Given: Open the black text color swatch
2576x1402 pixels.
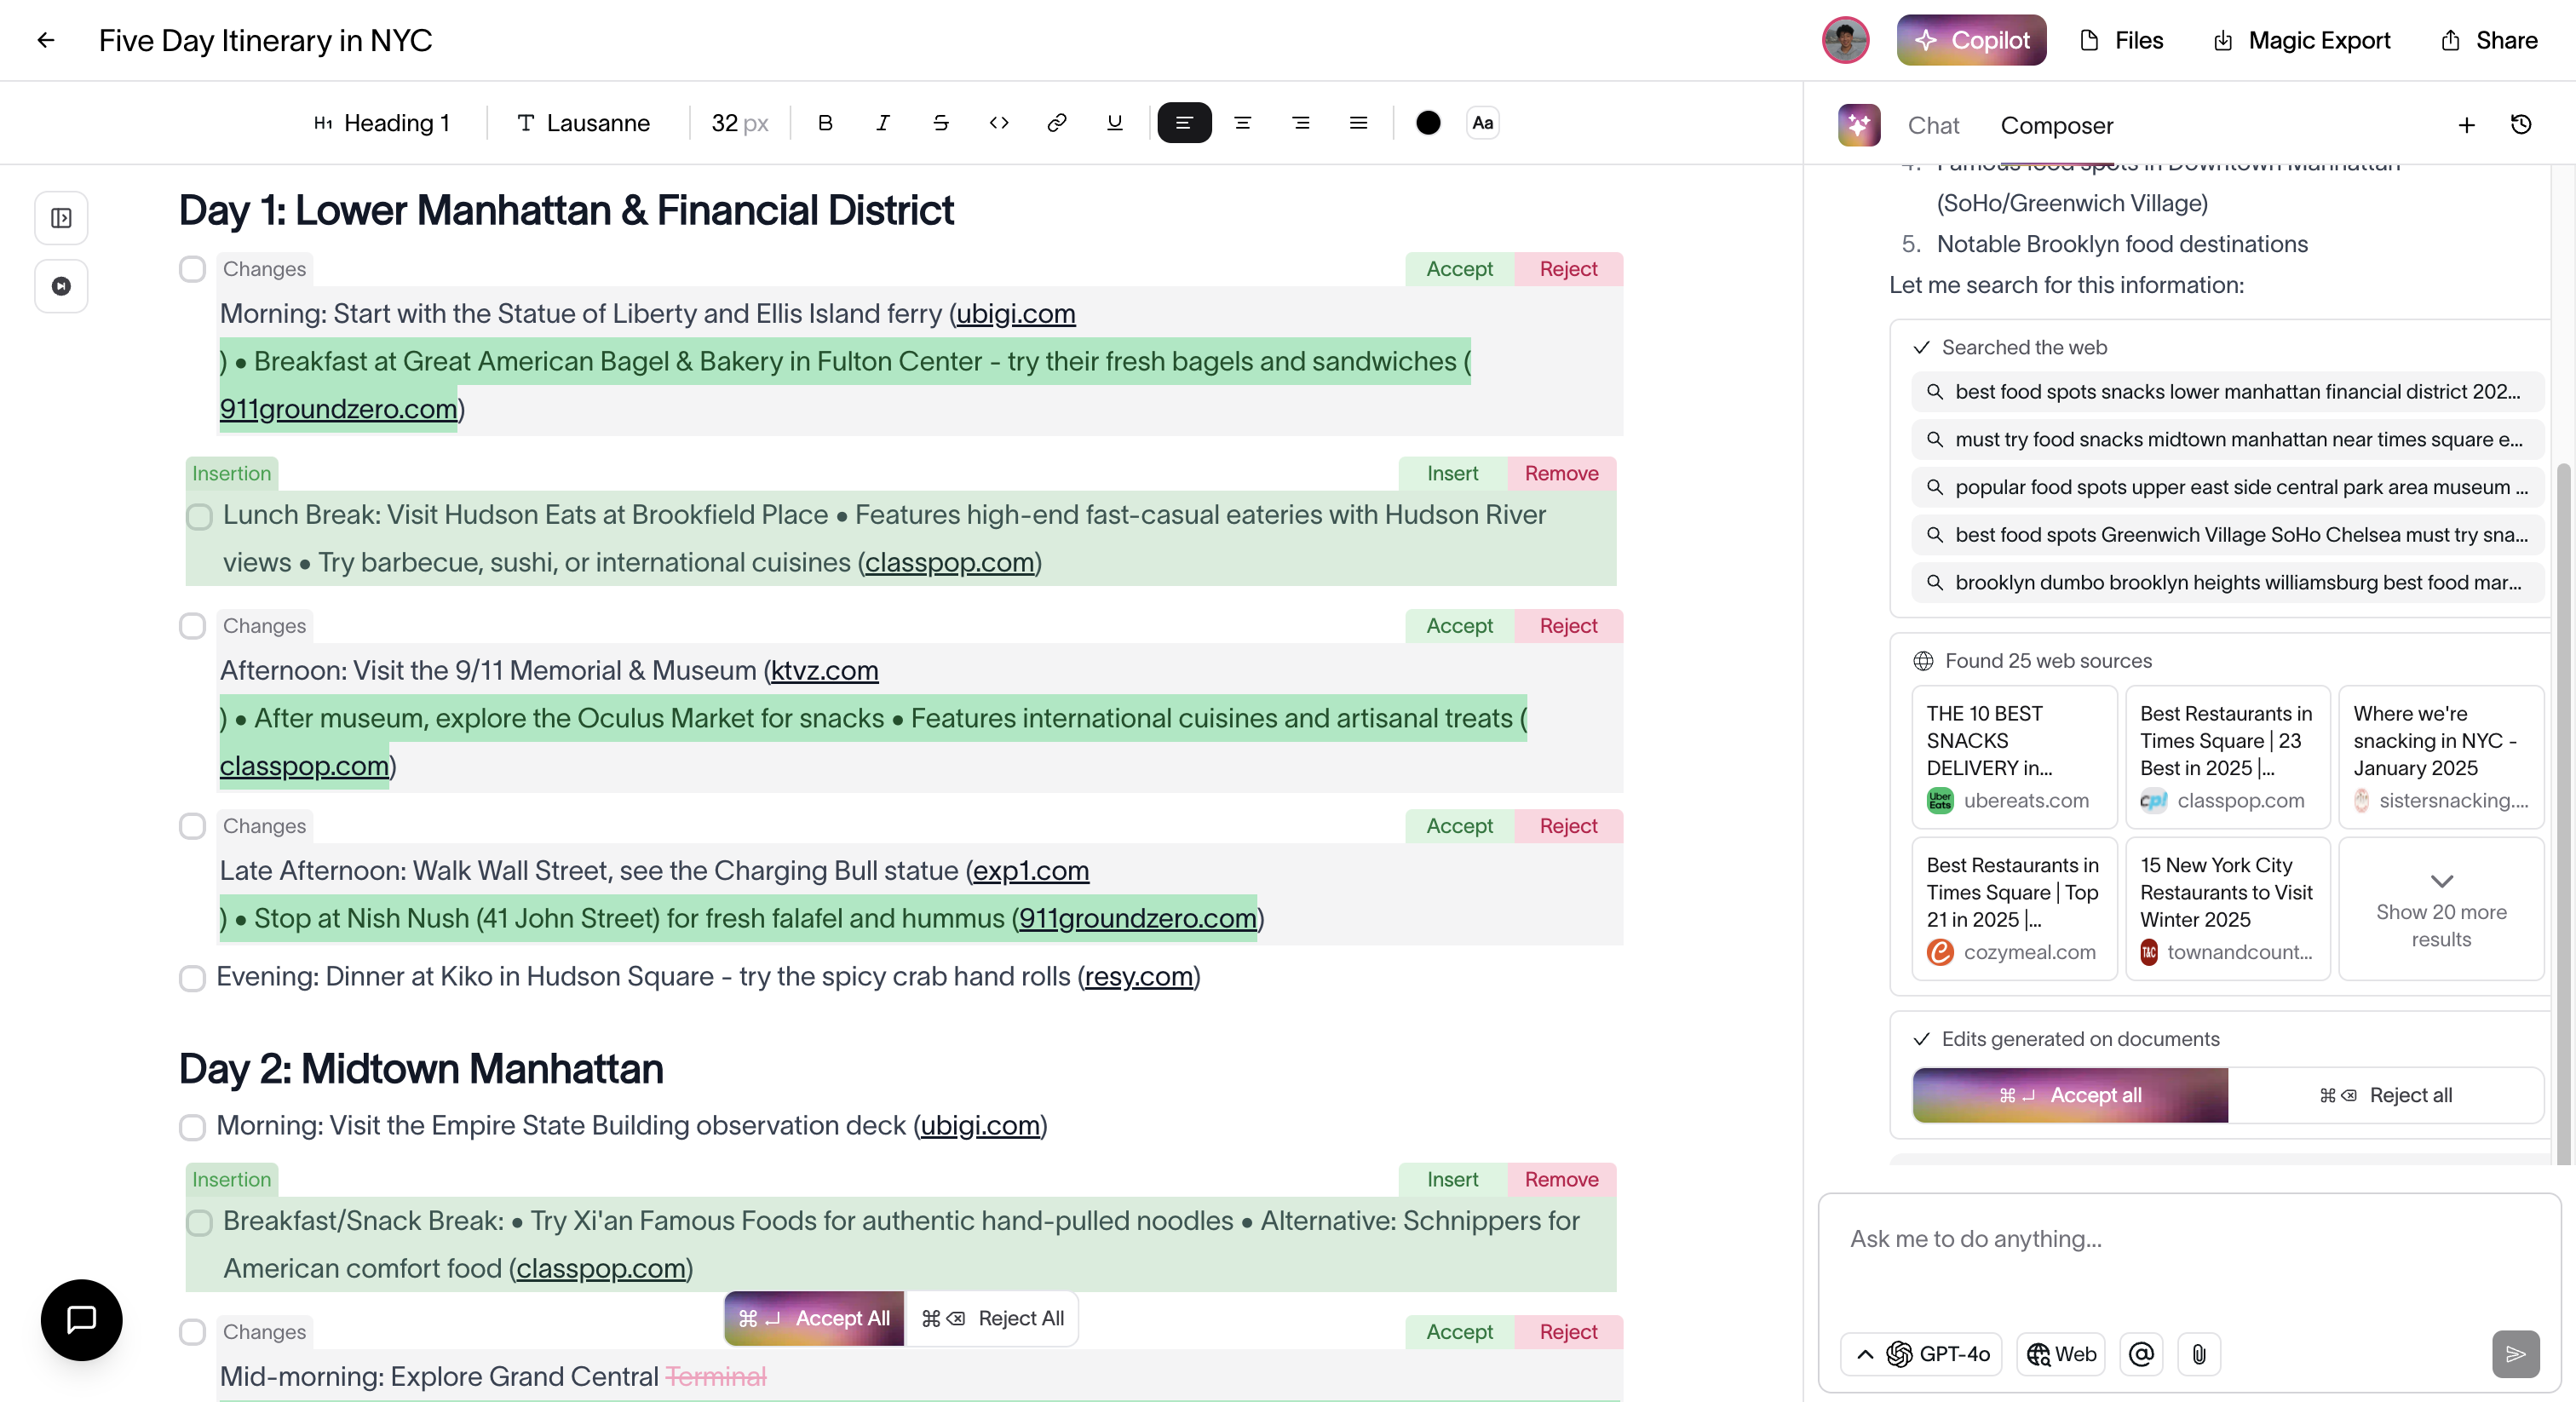Looking at the screenshot, I should (x=1427, y=123).
